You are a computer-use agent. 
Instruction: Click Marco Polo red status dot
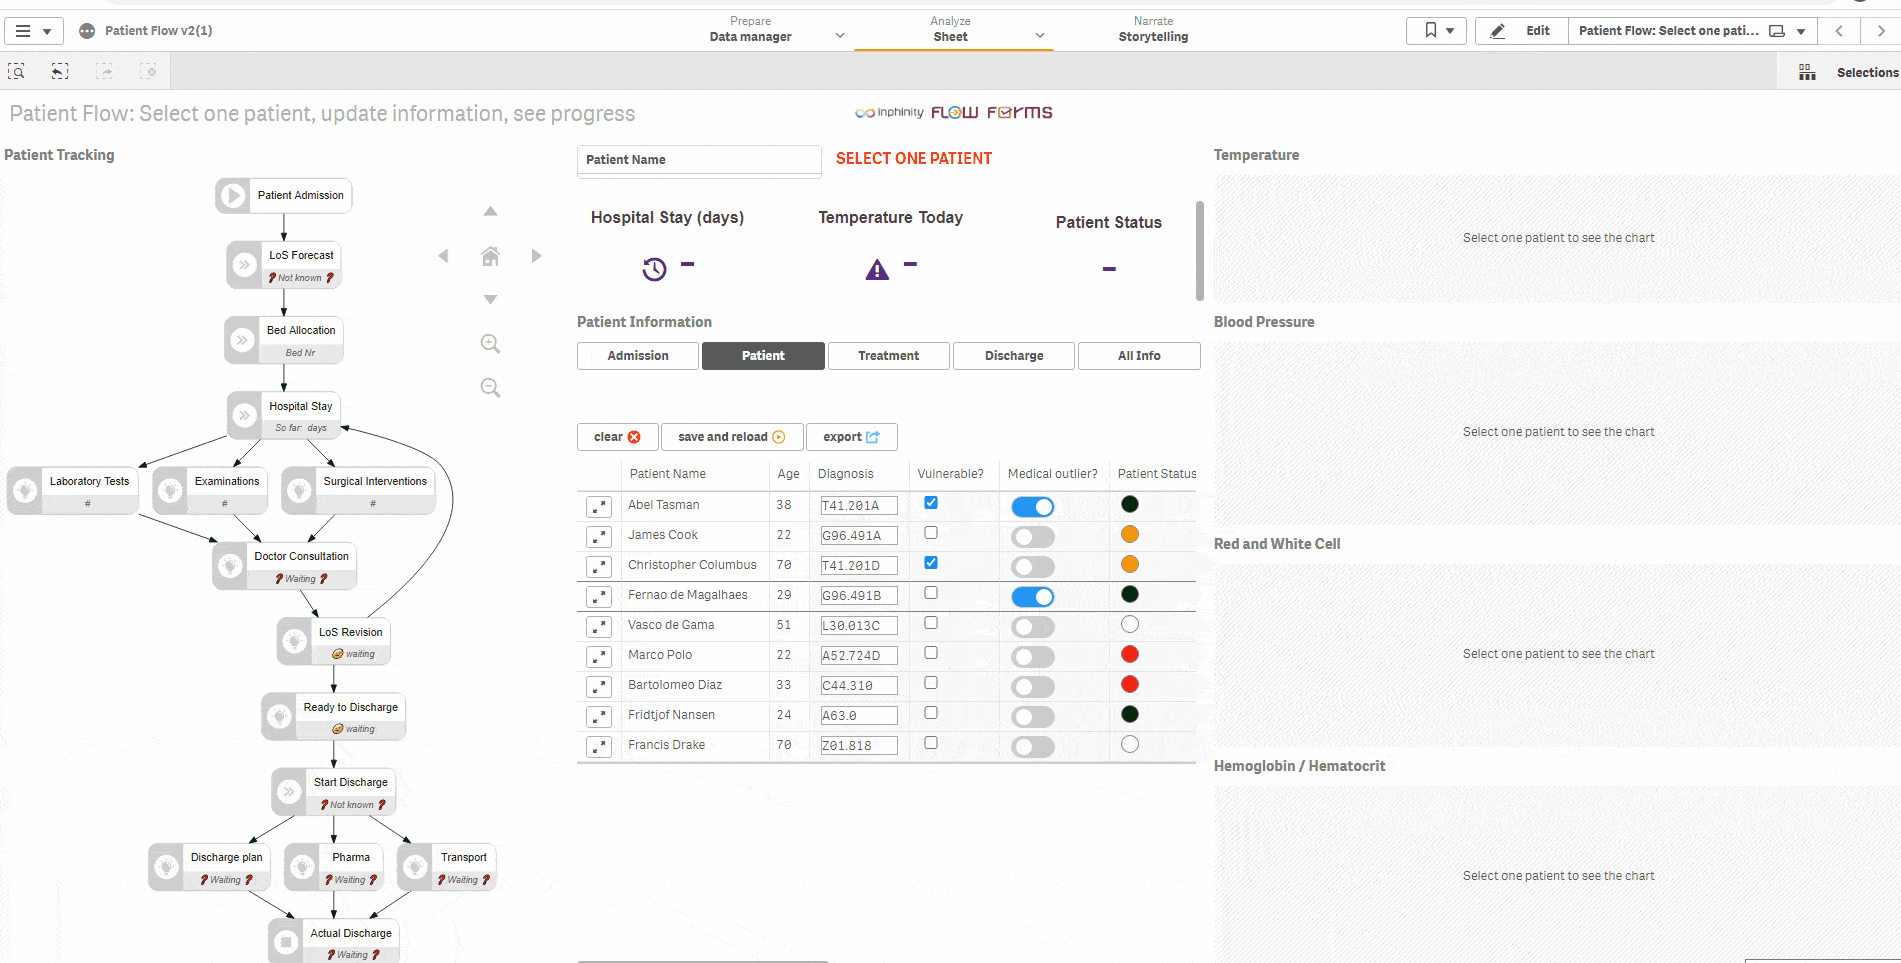point(1130,654)
